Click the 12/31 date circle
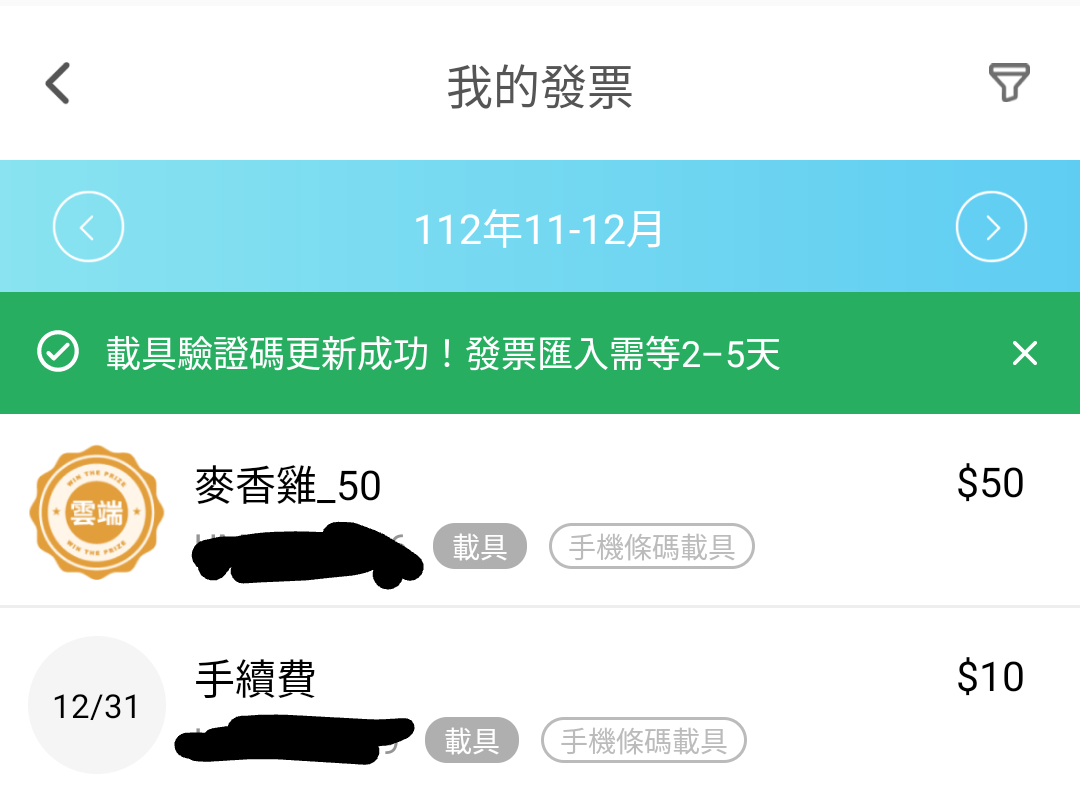The width and height of the screenshot is (1080, 798). (96, 707)
